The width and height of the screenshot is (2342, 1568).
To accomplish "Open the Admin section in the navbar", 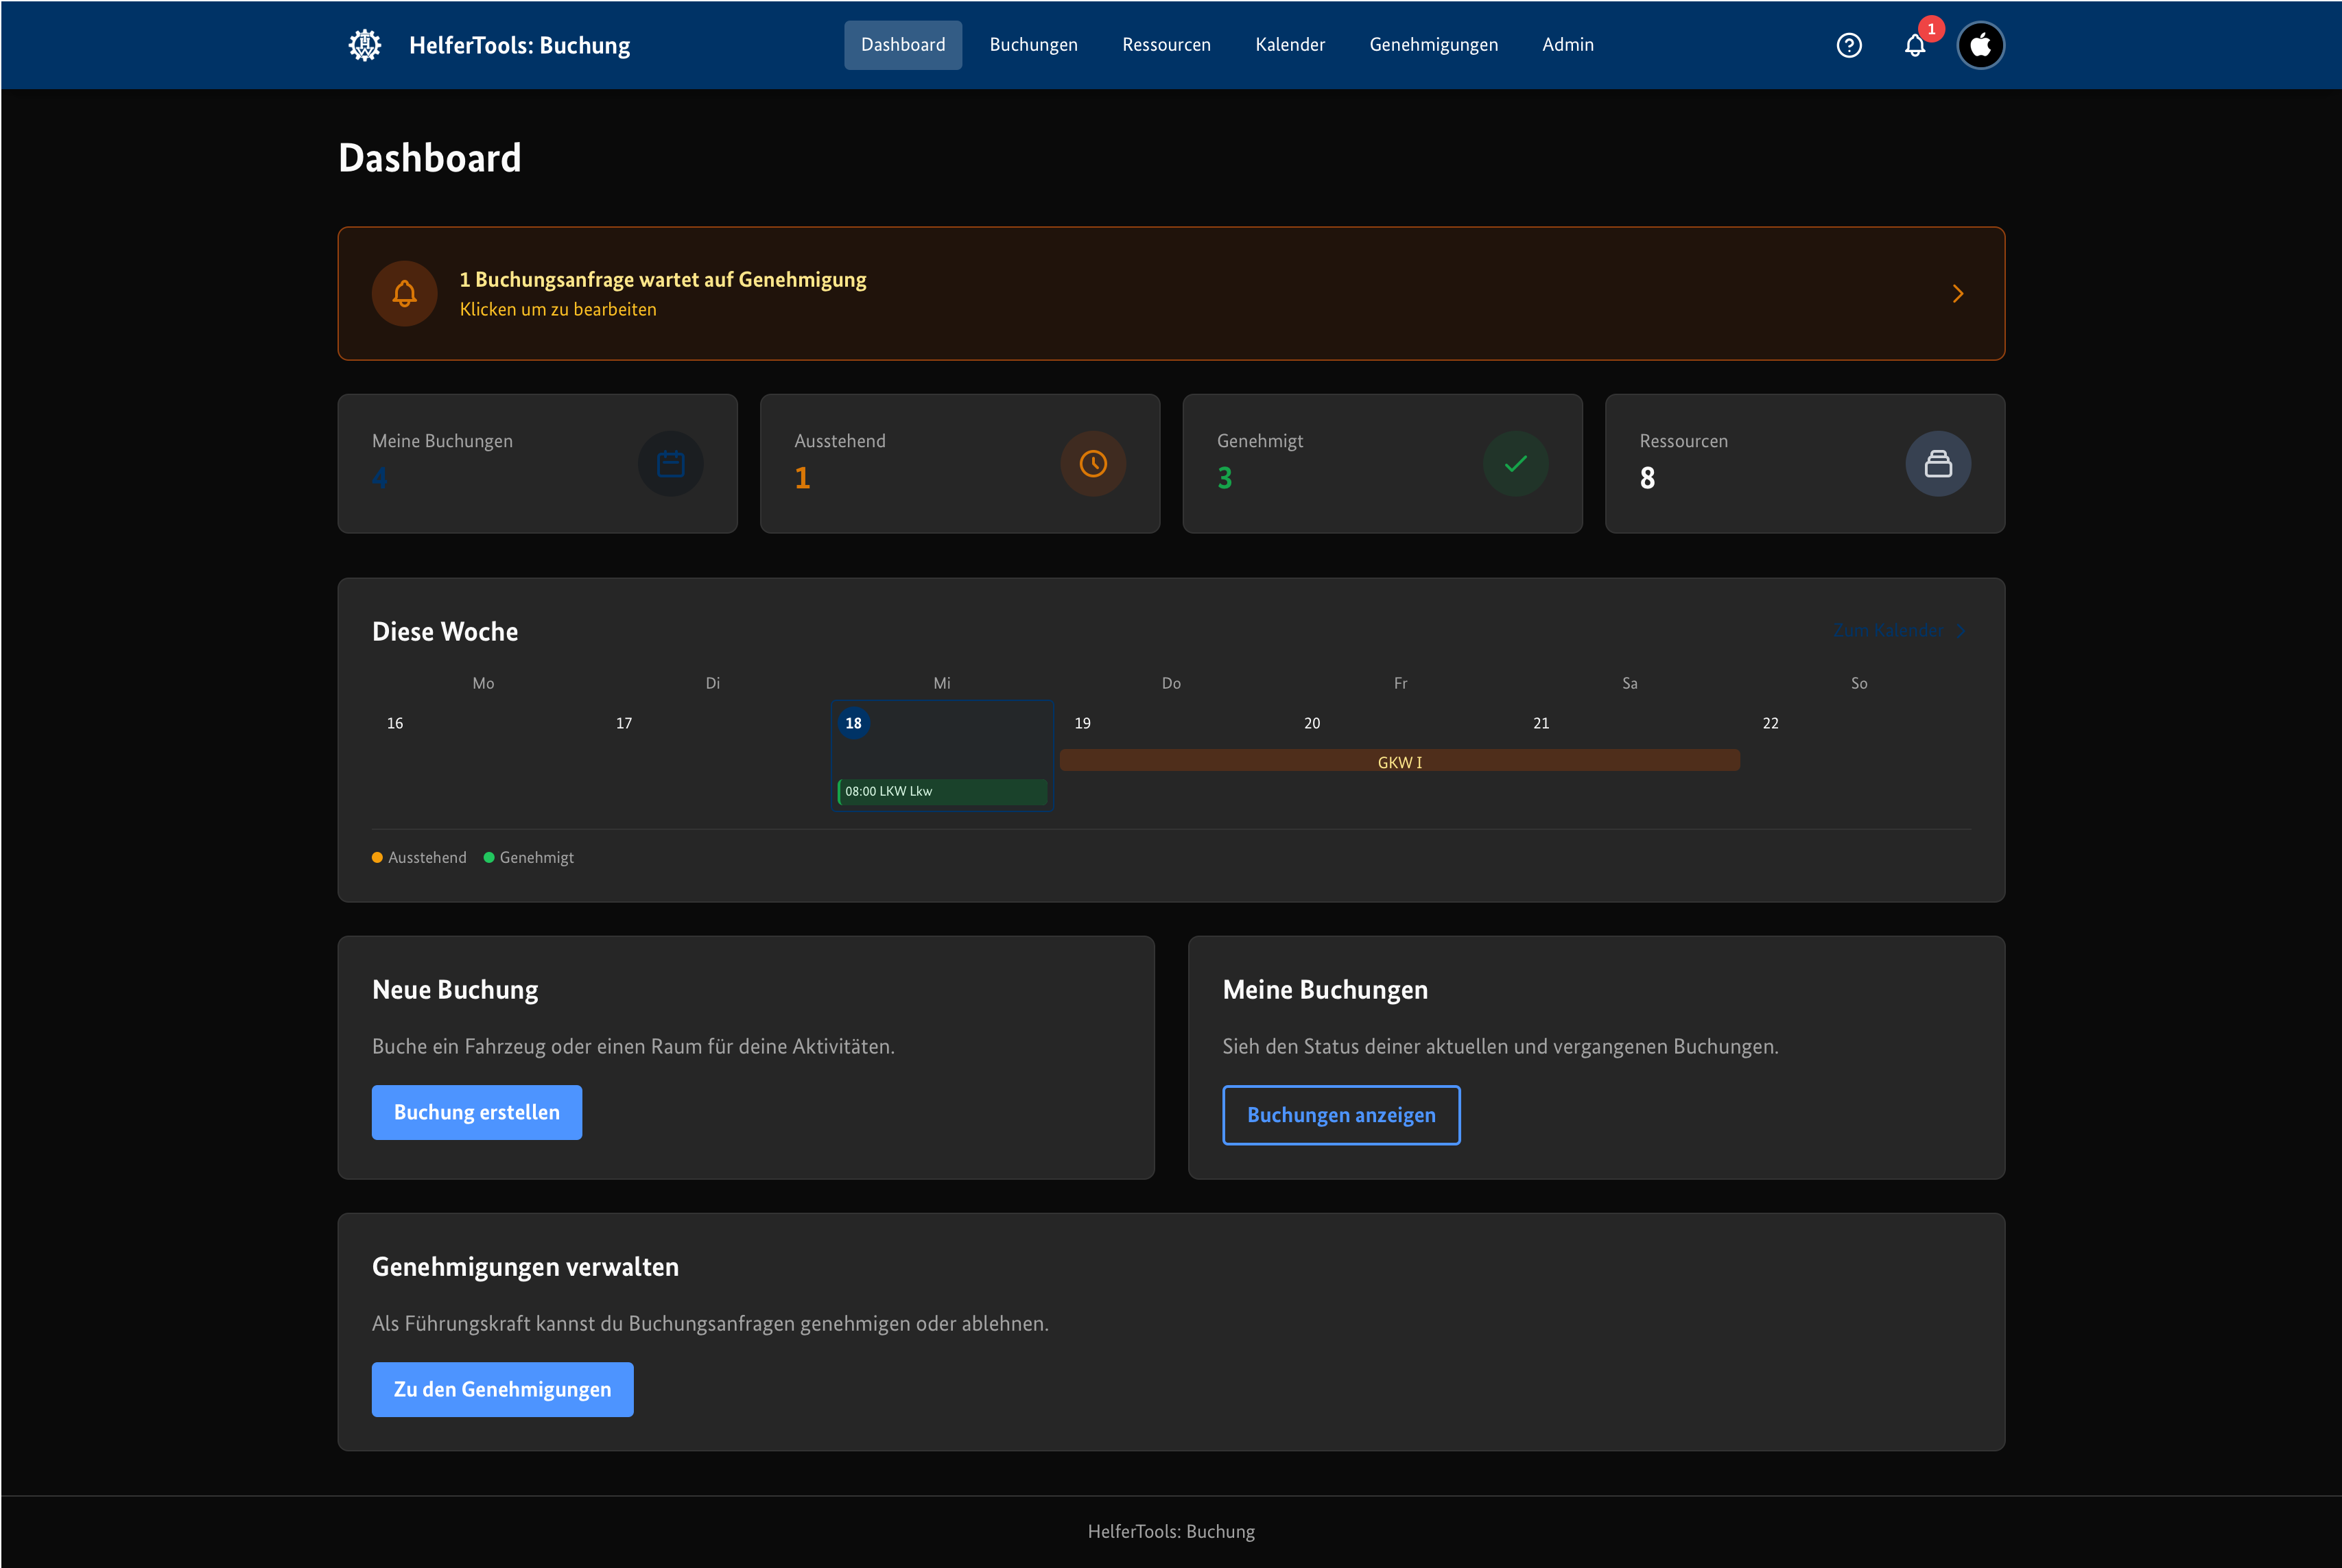I will (x=1567, y=45).
